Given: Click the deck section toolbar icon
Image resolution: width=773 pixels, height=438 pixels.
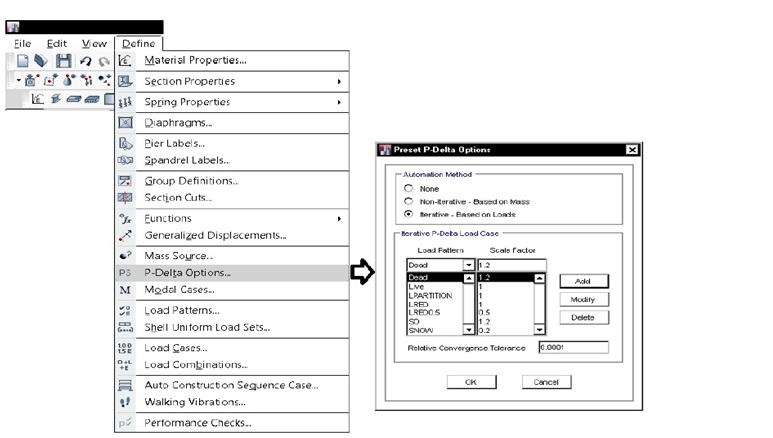Looking at the screenshot, I should pos(92,99).
